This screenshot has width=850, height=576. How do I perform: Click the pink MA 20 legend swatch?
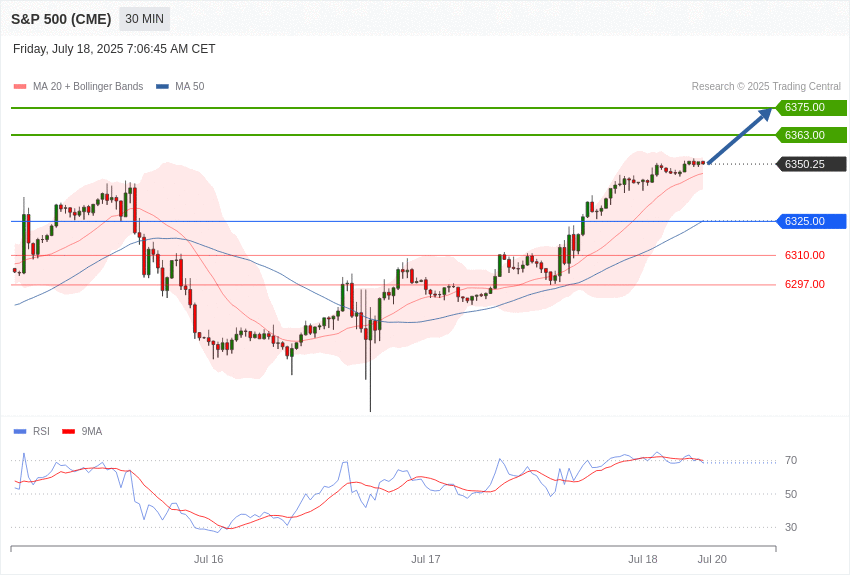coord(20,87)
